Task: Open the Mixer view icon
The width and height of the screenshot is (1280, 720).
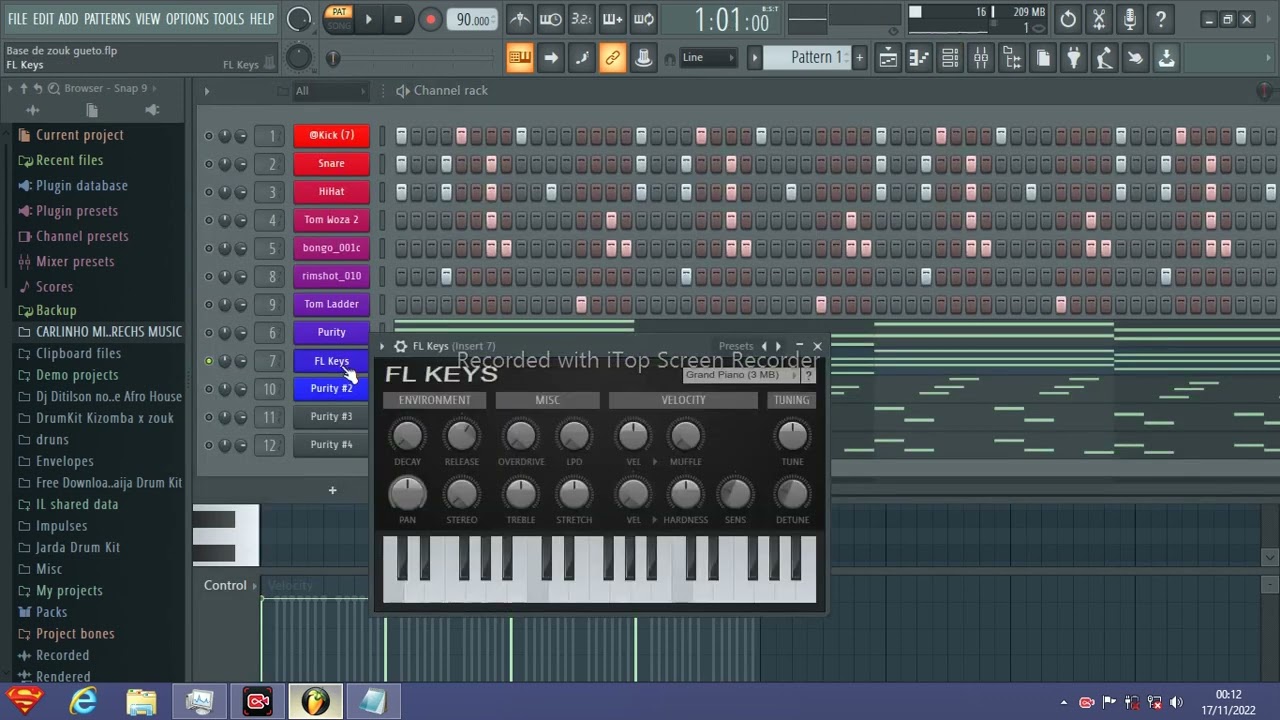Action: coord(981,58)
